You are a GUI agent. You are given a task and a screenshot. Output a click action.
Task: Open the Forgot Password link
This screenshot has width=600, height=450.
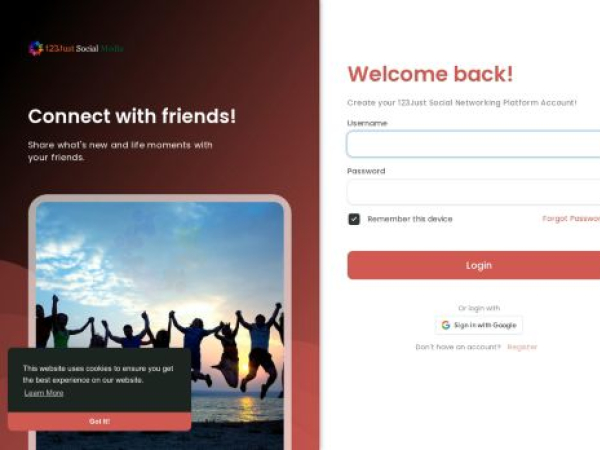pos(571,219)
